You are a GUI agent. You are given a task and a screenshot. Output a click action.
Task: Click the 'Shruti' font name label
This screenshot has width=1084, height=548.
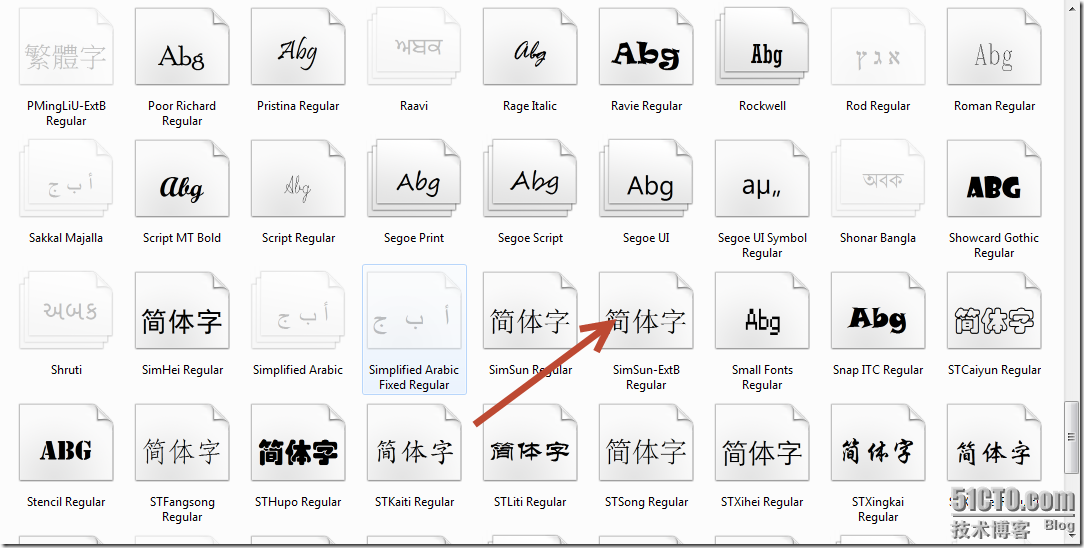click(66, 370)
